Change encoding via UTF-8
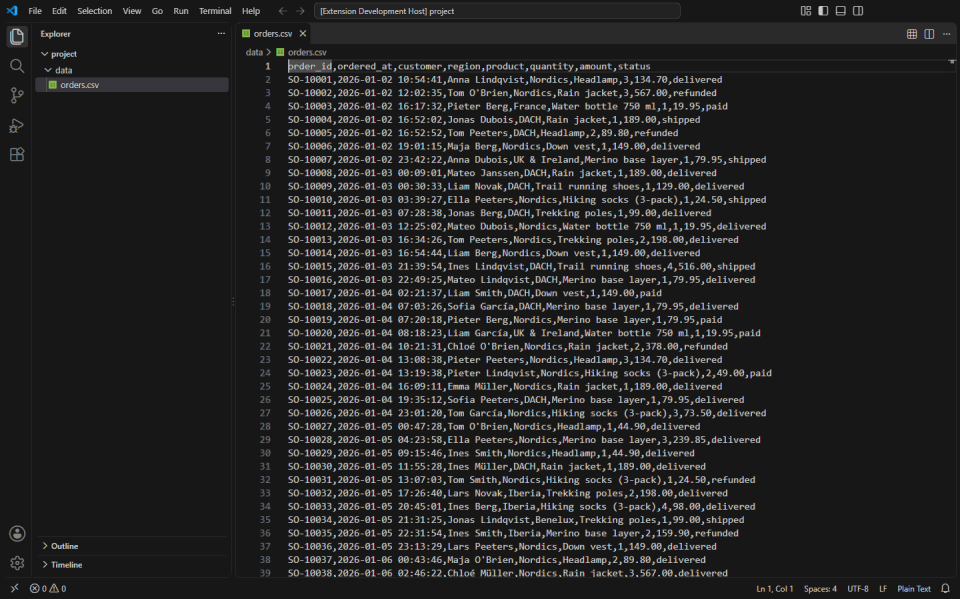 (x=858, y=589)
